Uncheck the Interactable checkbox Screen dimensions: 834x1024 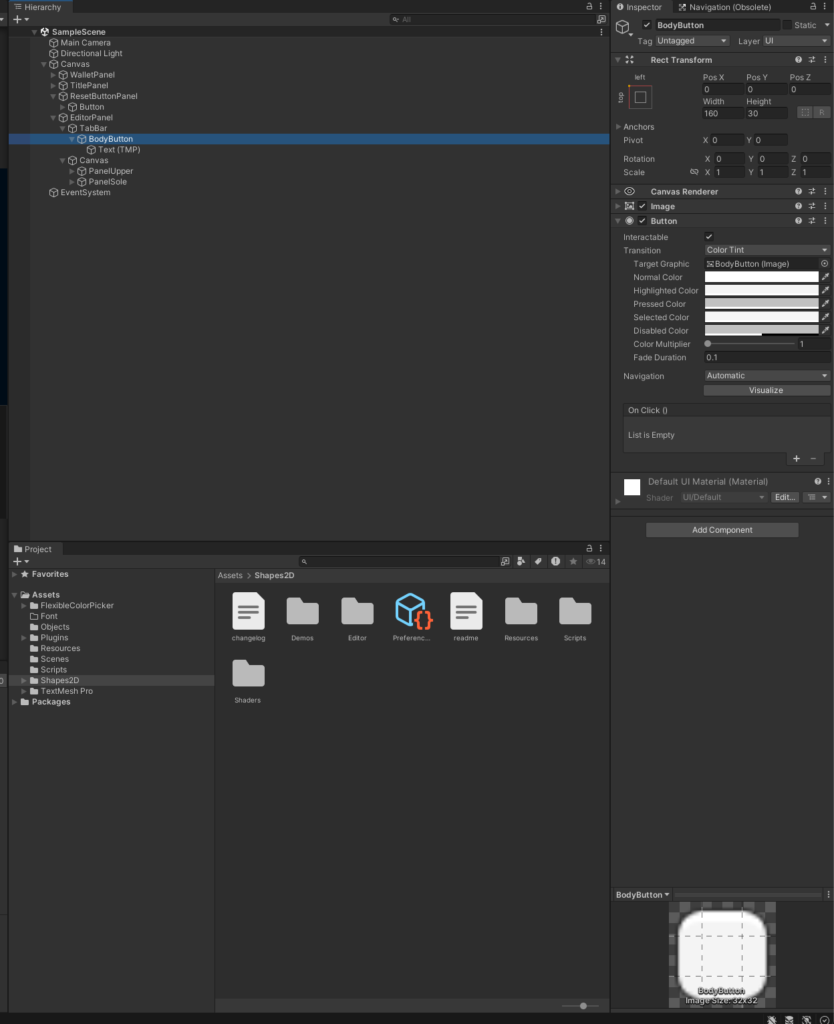[709, 236]
